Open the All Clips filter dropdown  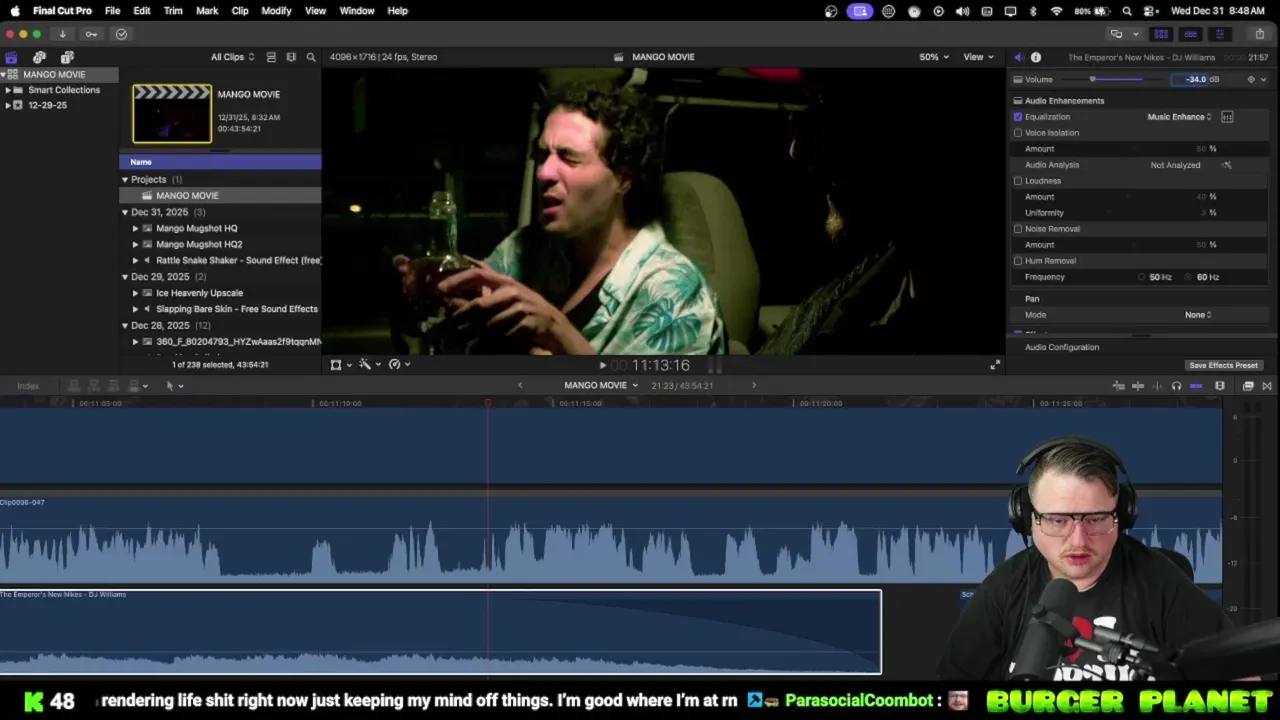tap(232, 57)
